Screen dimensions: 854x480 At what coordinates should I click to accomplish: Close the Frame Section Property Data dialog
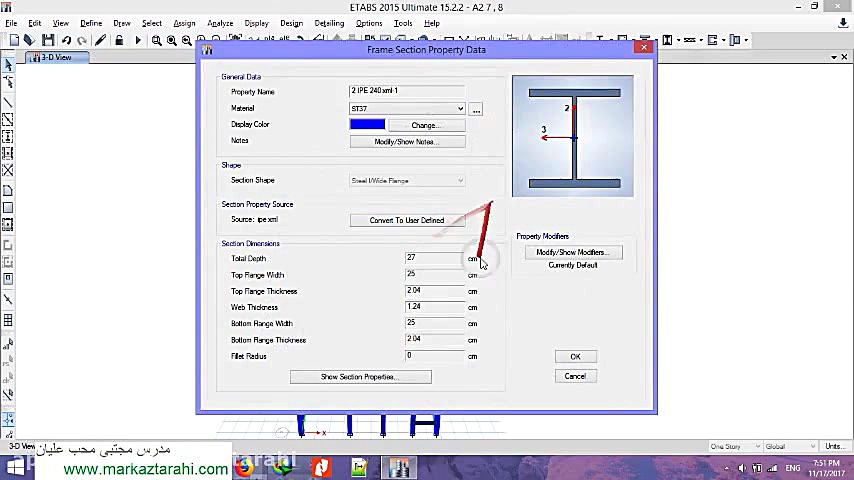click(644, 48)
